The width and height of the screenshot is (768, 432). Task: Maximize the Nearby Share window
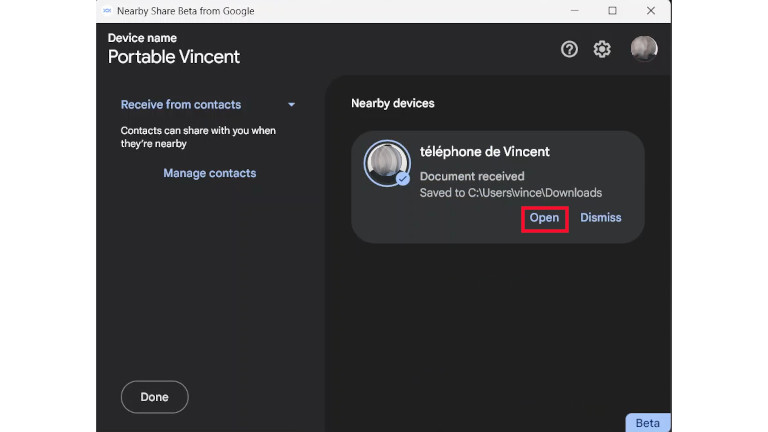(612, 11)
